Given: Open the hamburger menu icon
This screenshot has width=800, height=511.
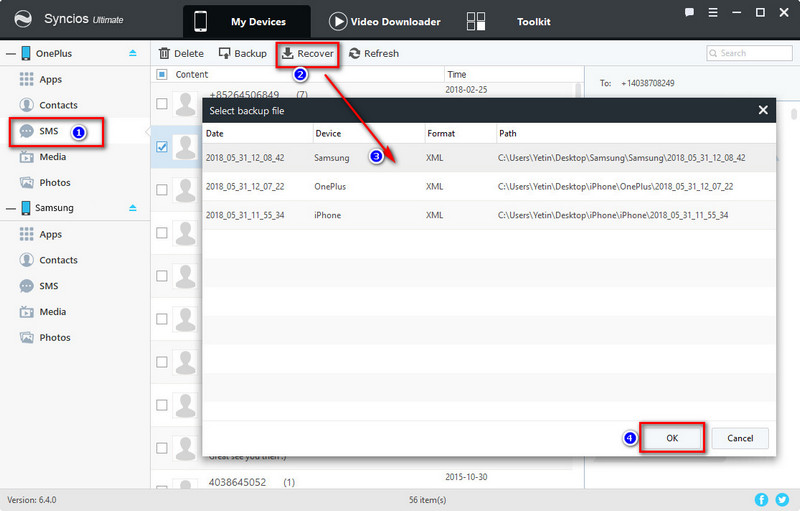Looking at the screenshot, I should (x=713, y=12).
